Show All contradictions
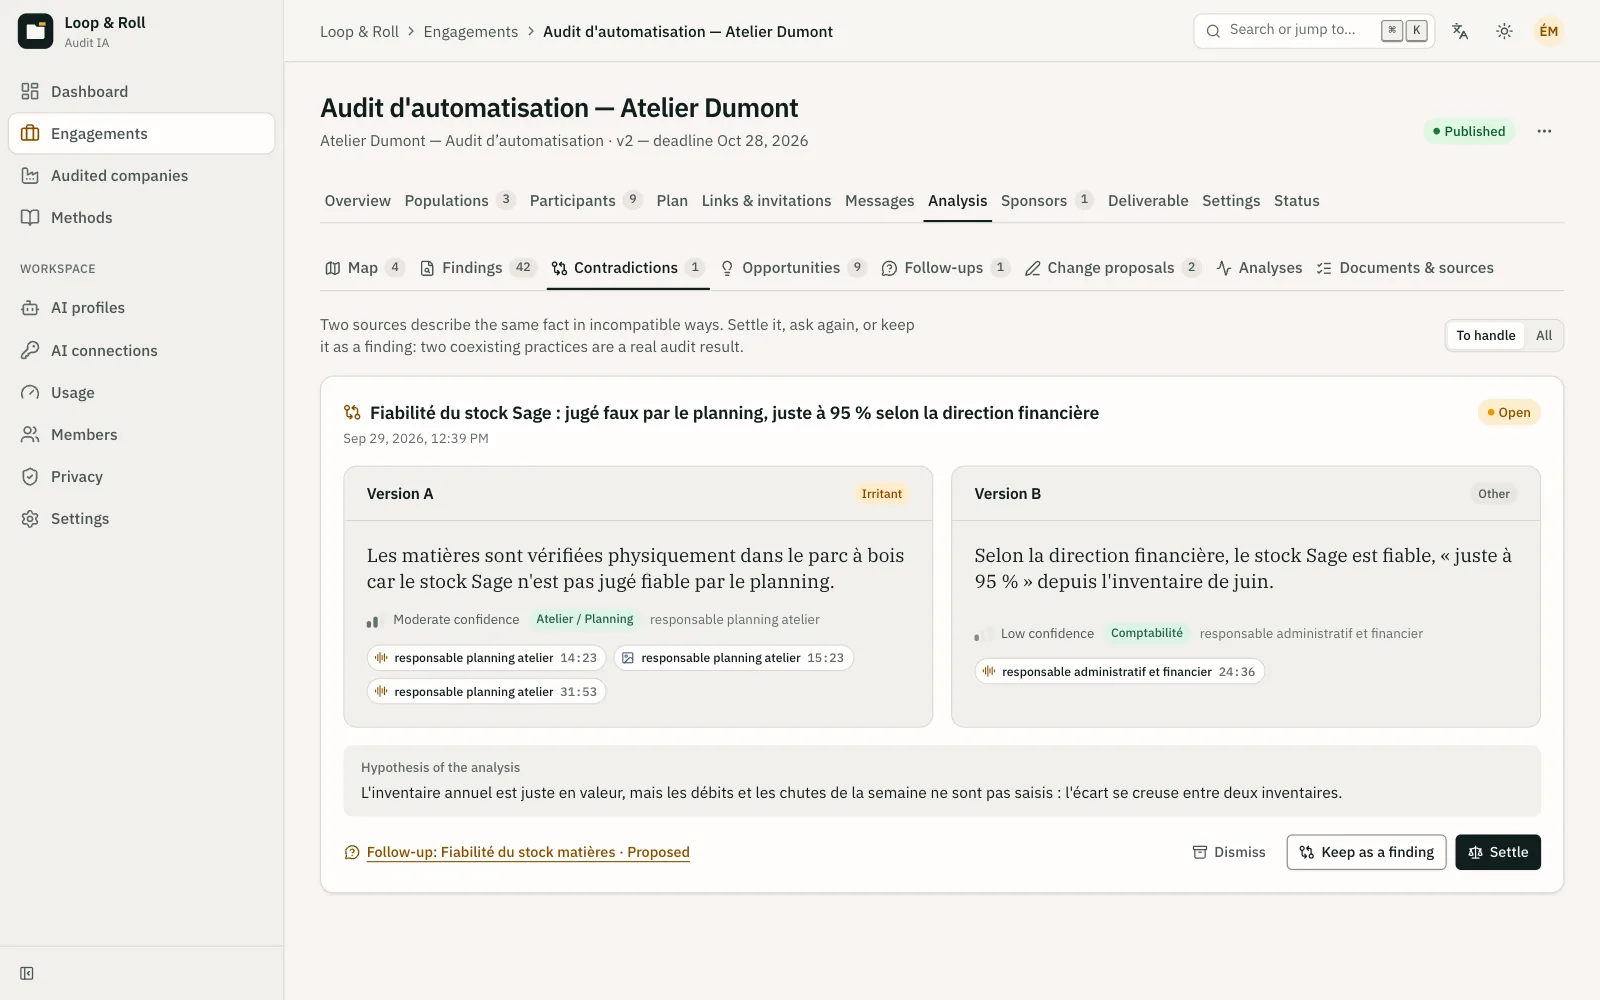 click(1544, 336)
